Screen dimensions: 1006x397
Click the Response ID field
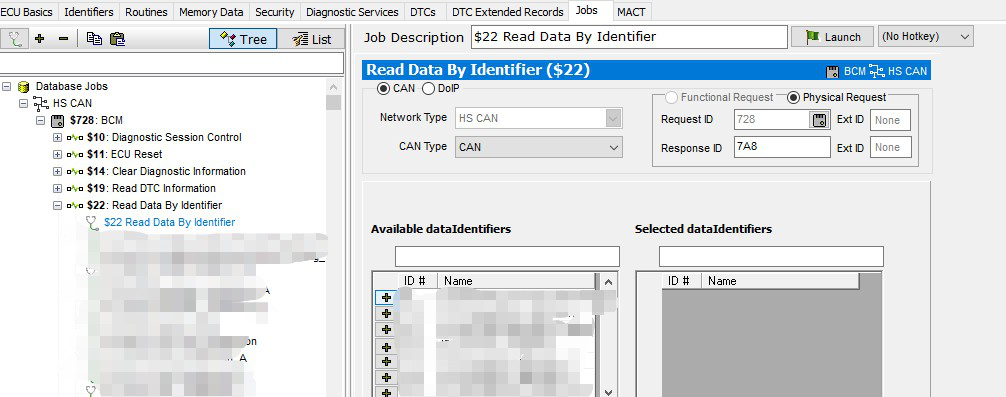[x=782, y=148]
